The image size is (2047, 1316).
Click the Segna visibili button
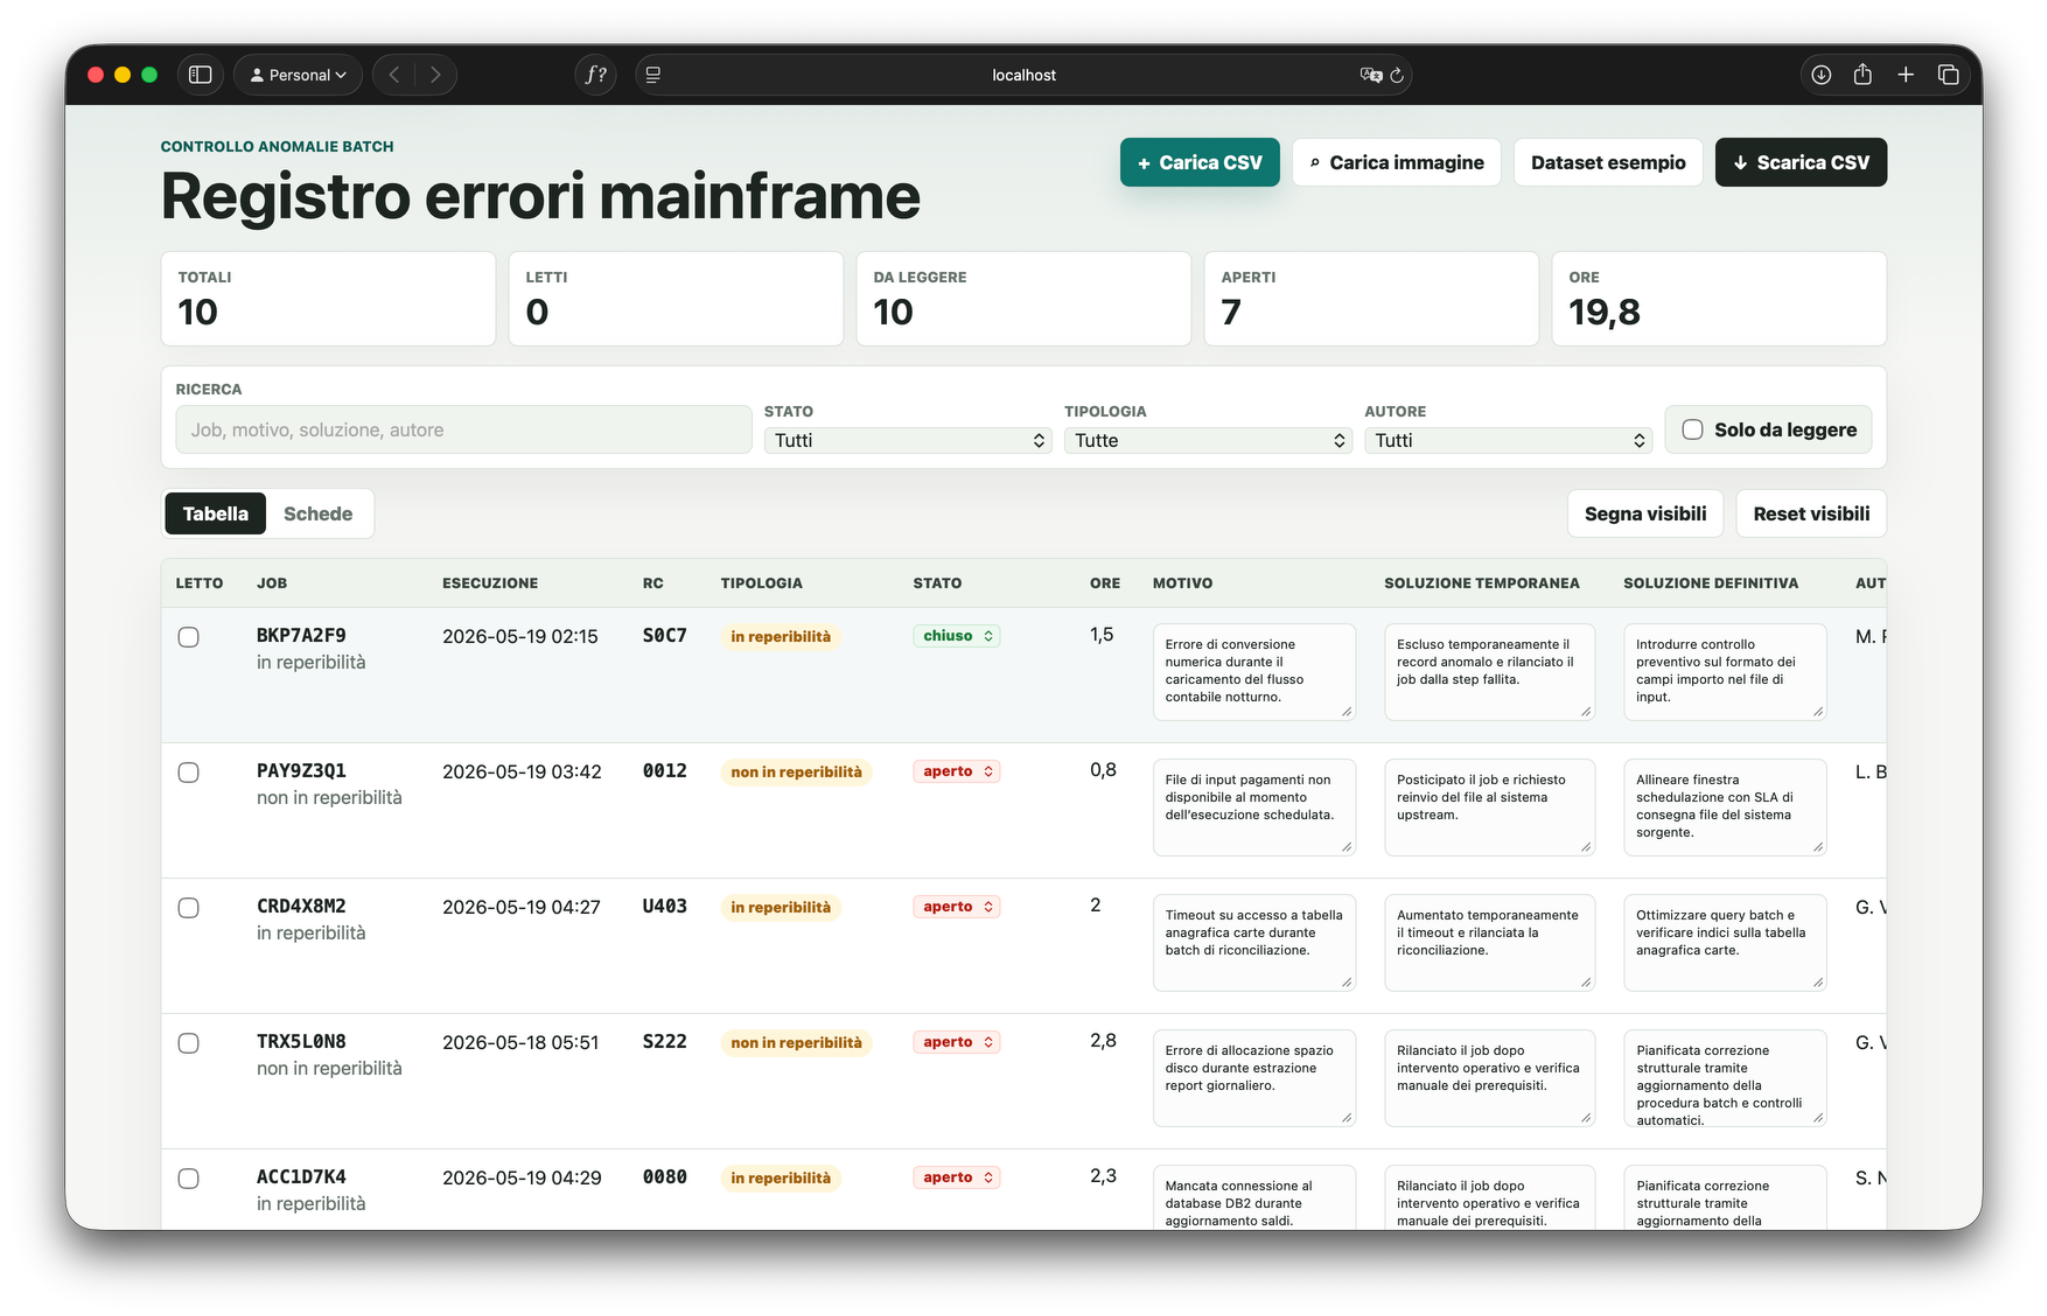[1645, 513]
